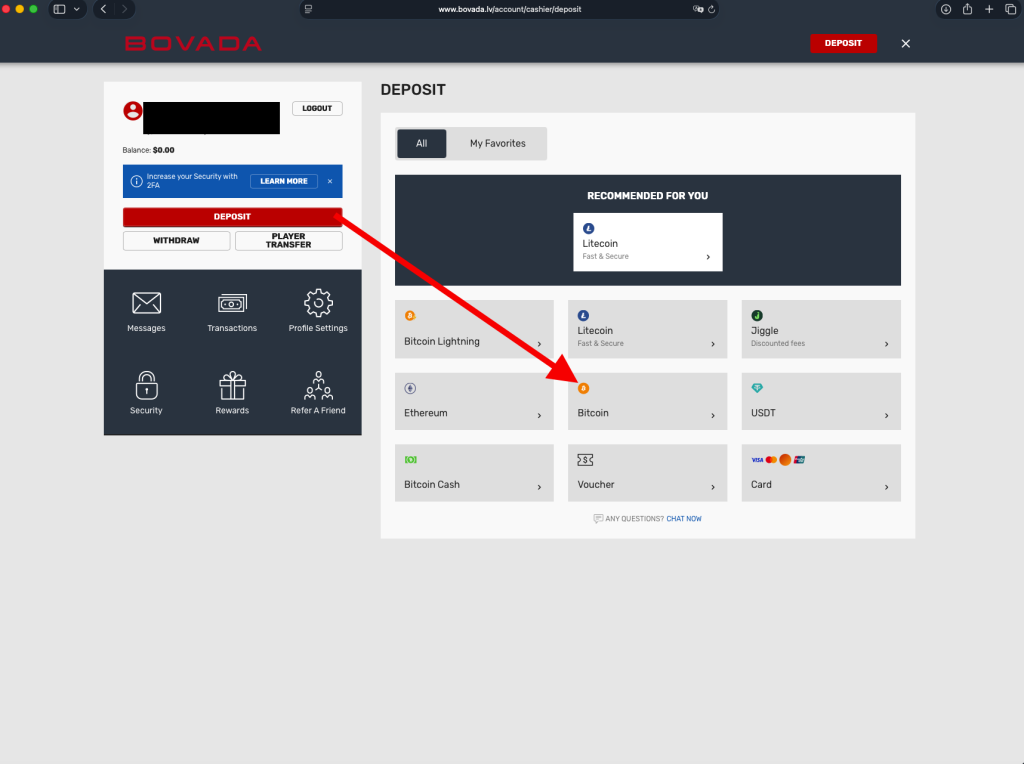1024x764 pixels.
Task: Click the recommended Litecoin coin icon
Action: click(588, 229)
